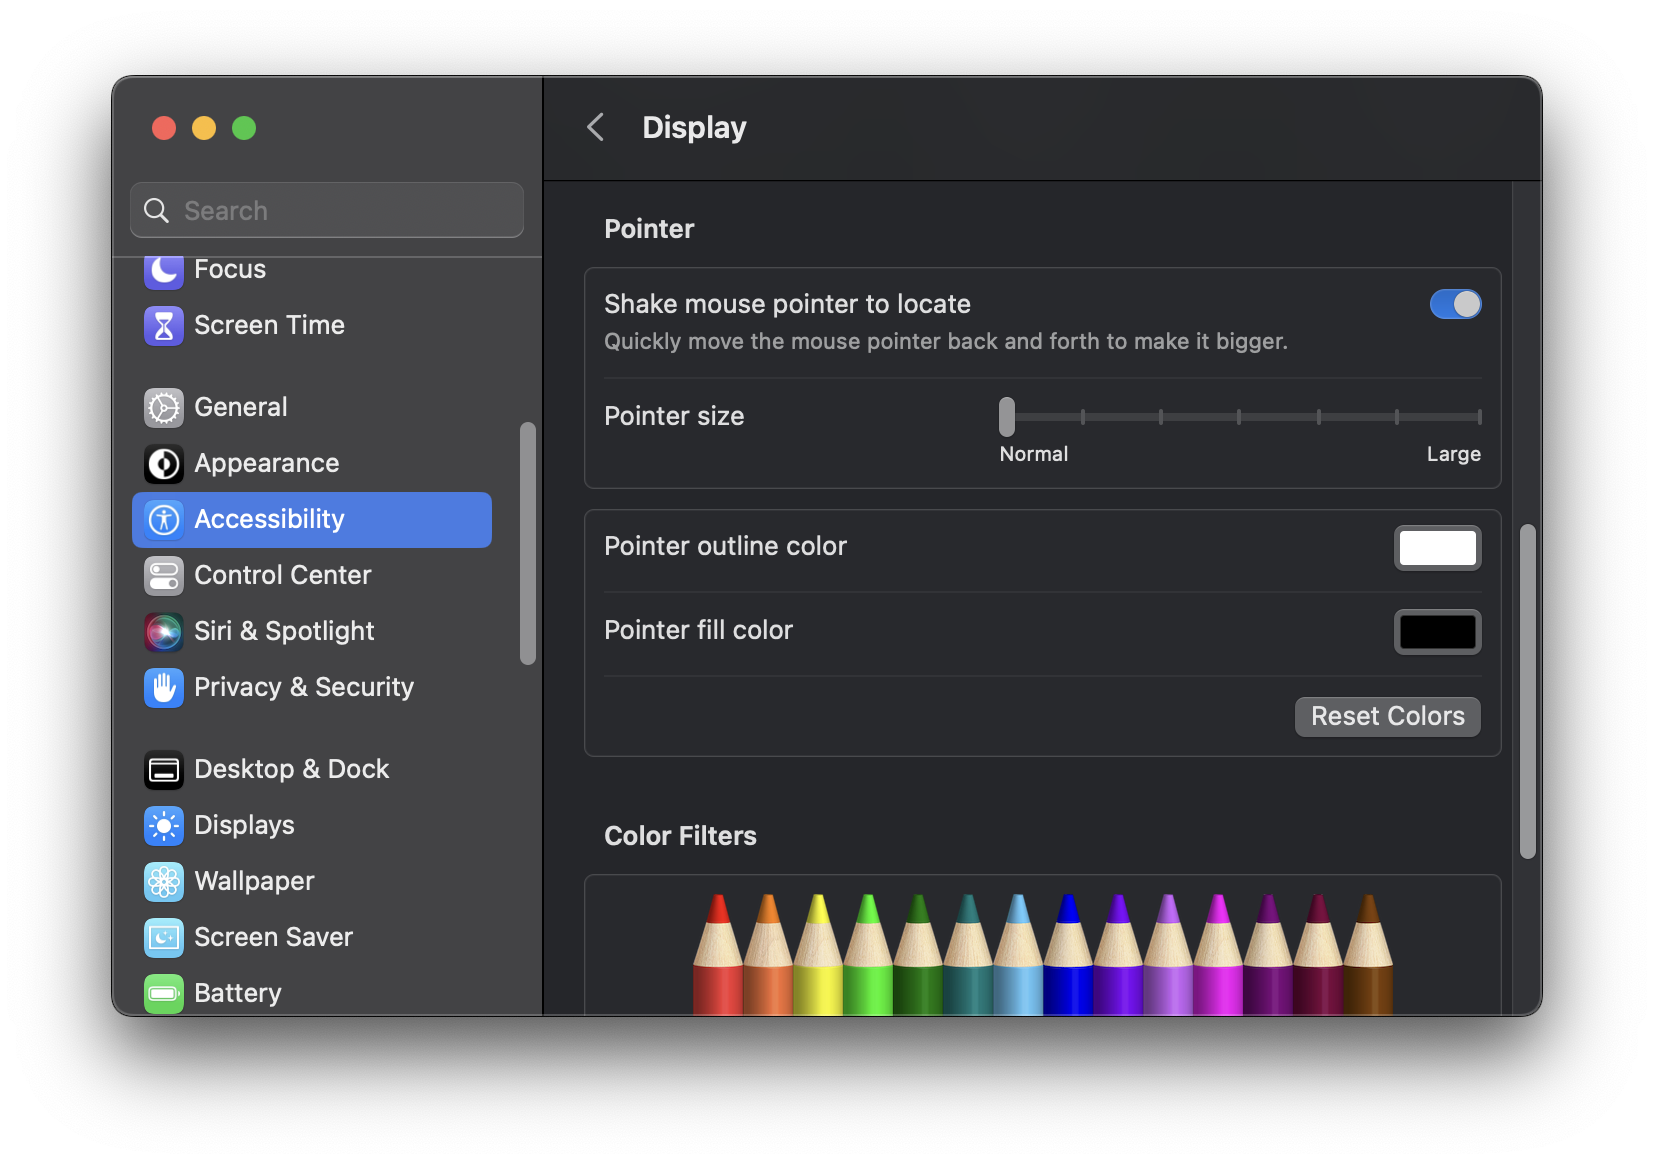Disable Shake mouse pointer to locate

[x=1455, y=304]
